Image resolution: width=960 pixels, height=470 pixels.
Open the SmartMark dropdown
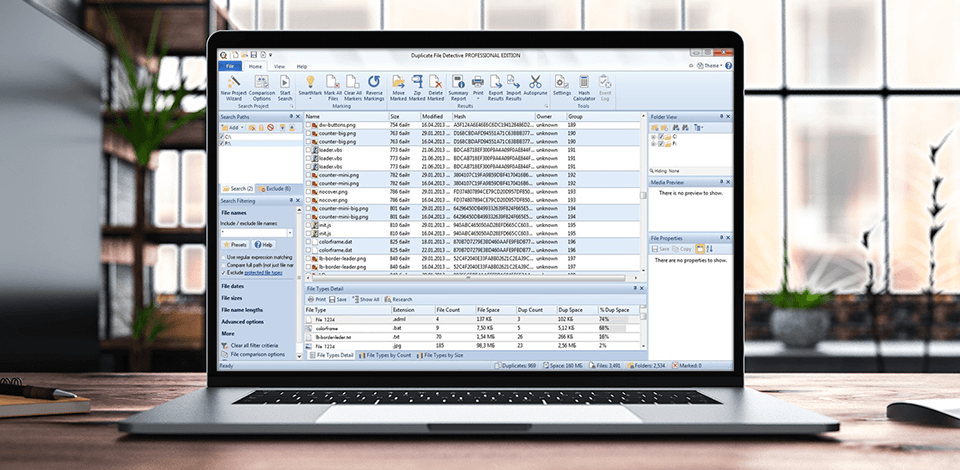click(x=310, y=98)
